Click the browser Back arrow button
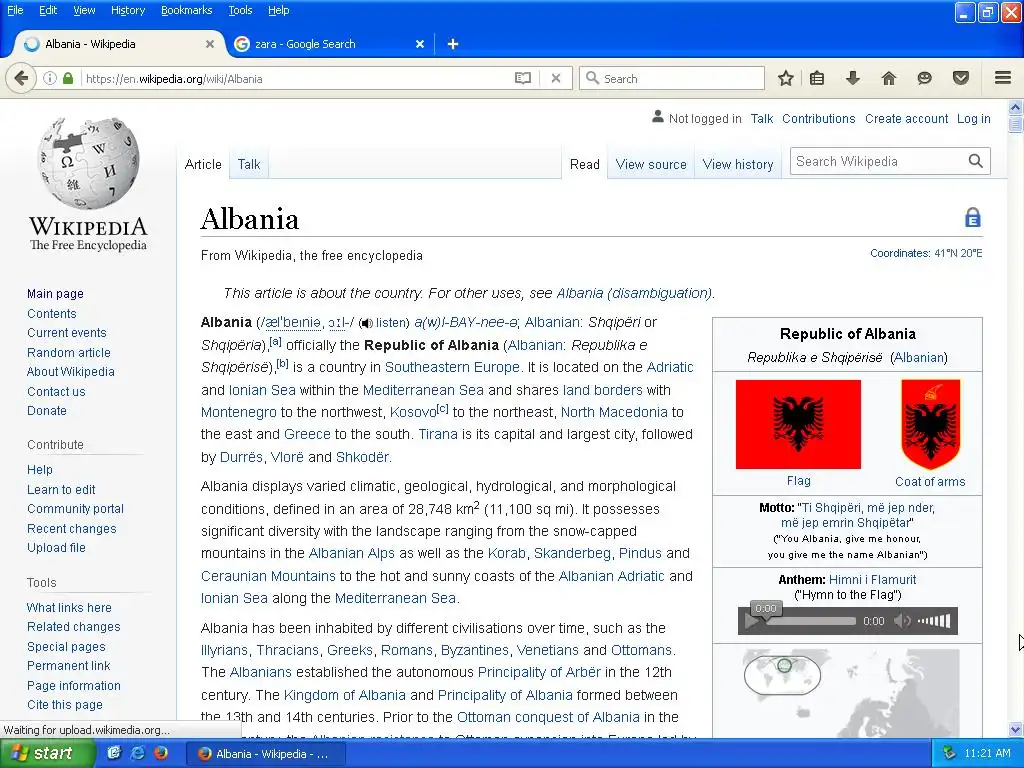 (x=21, y=78)
